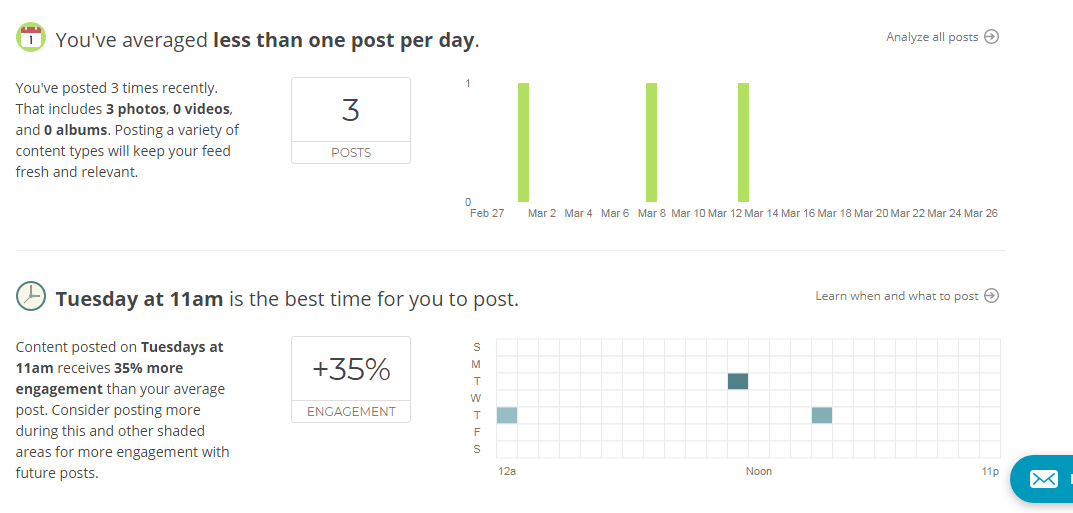Follow the Learn when and what to post link

pyautogui.click(x=897, y=296)
